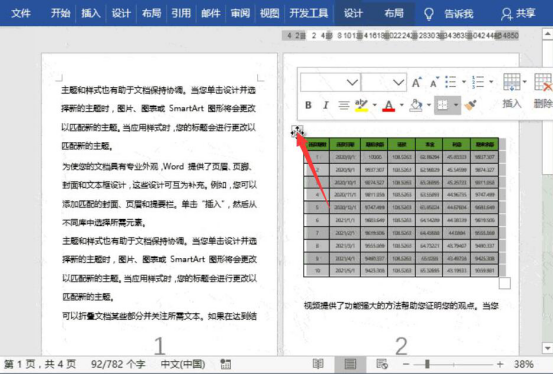554x374 pixels.
Task: Open the 文件 menu
Action: [x=21, y=13]
